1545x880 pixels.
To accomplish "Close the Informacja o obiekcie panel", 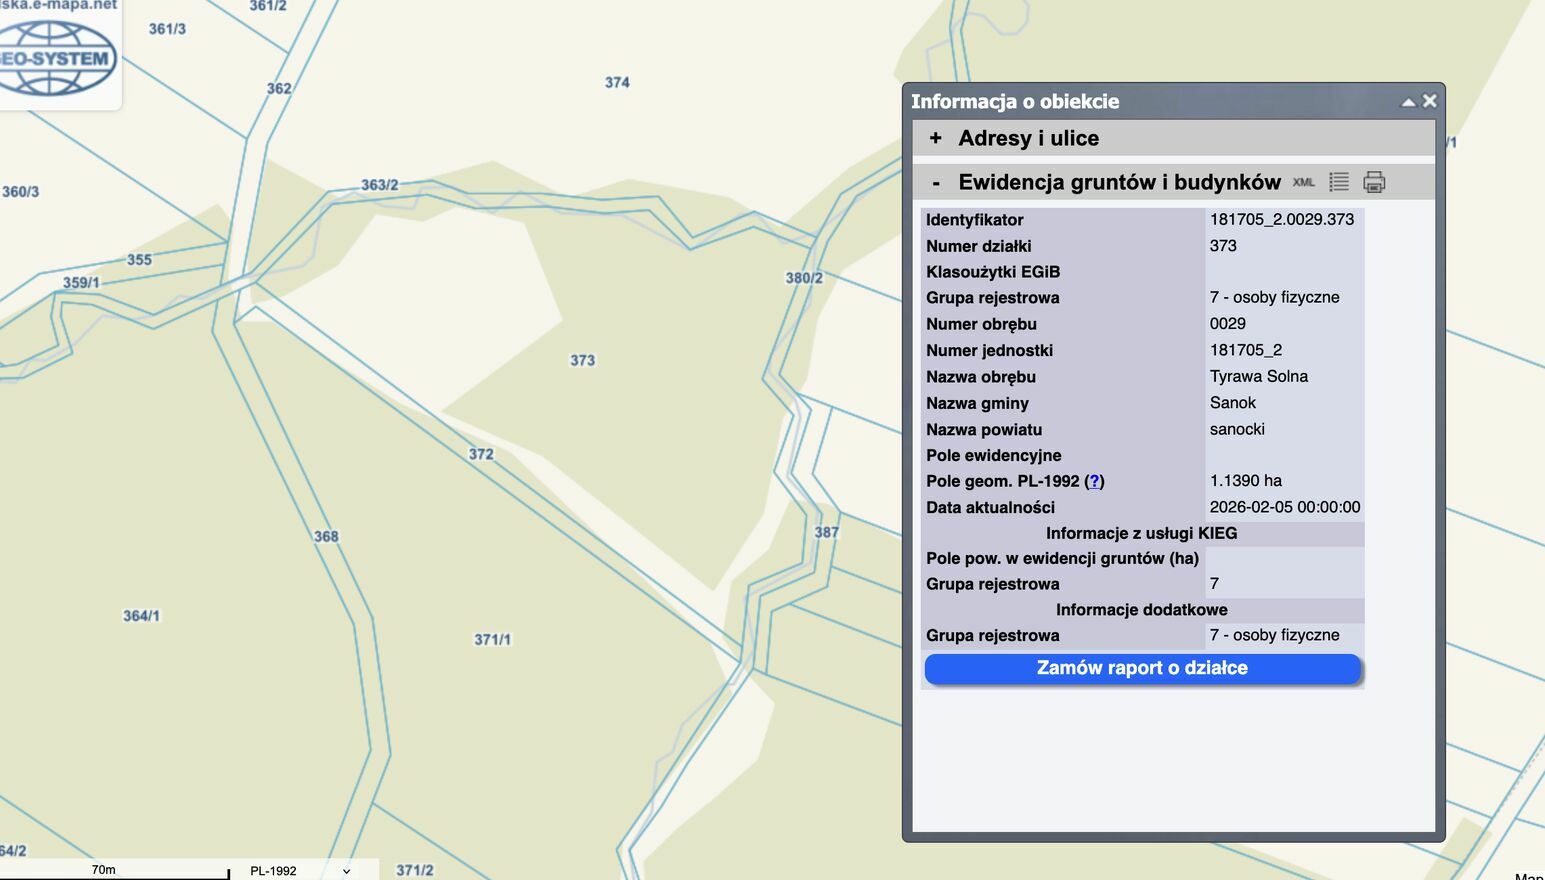I will click(1430, 101).
